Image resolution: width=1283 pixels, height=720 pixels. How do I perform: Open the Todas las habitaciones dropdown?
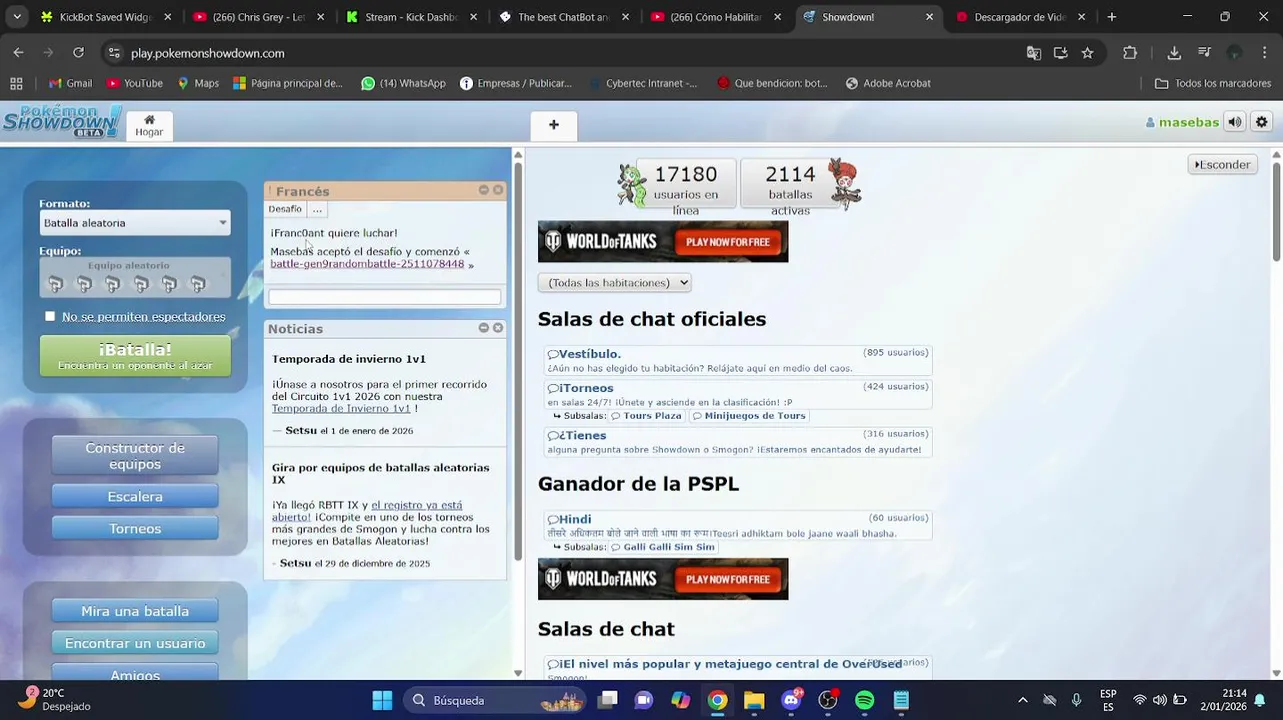(x=614, y=283)
